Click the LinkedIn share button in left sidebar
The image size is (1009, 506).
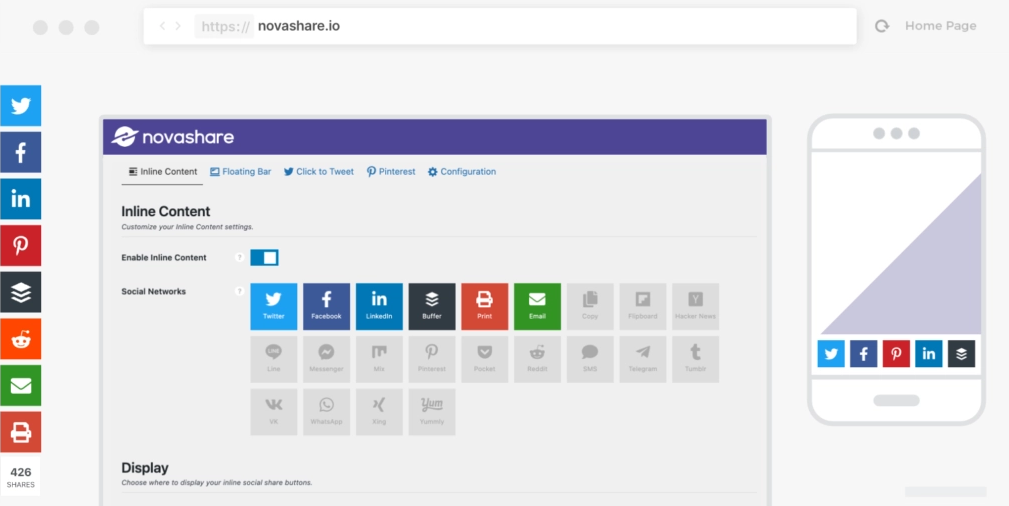click(21, 199)
